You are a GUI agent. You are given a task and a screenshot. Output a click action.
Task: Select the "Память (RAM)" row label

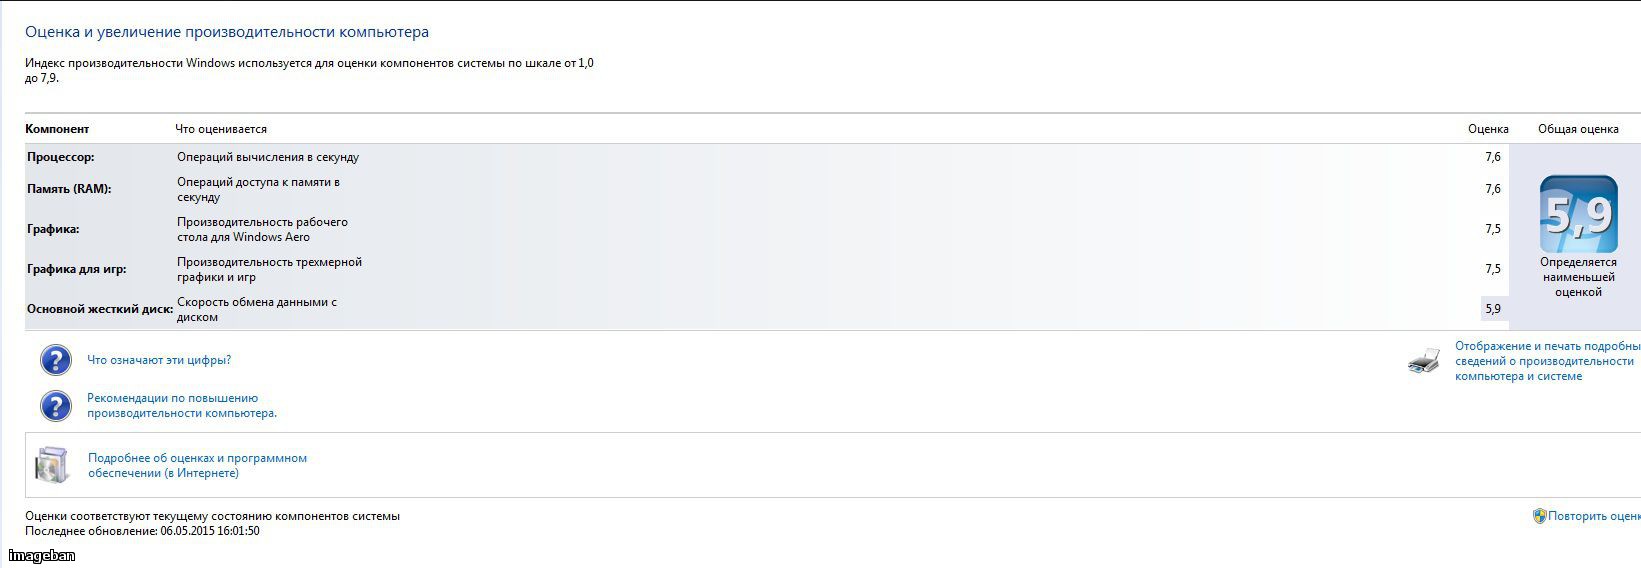[x=69, y=189]
